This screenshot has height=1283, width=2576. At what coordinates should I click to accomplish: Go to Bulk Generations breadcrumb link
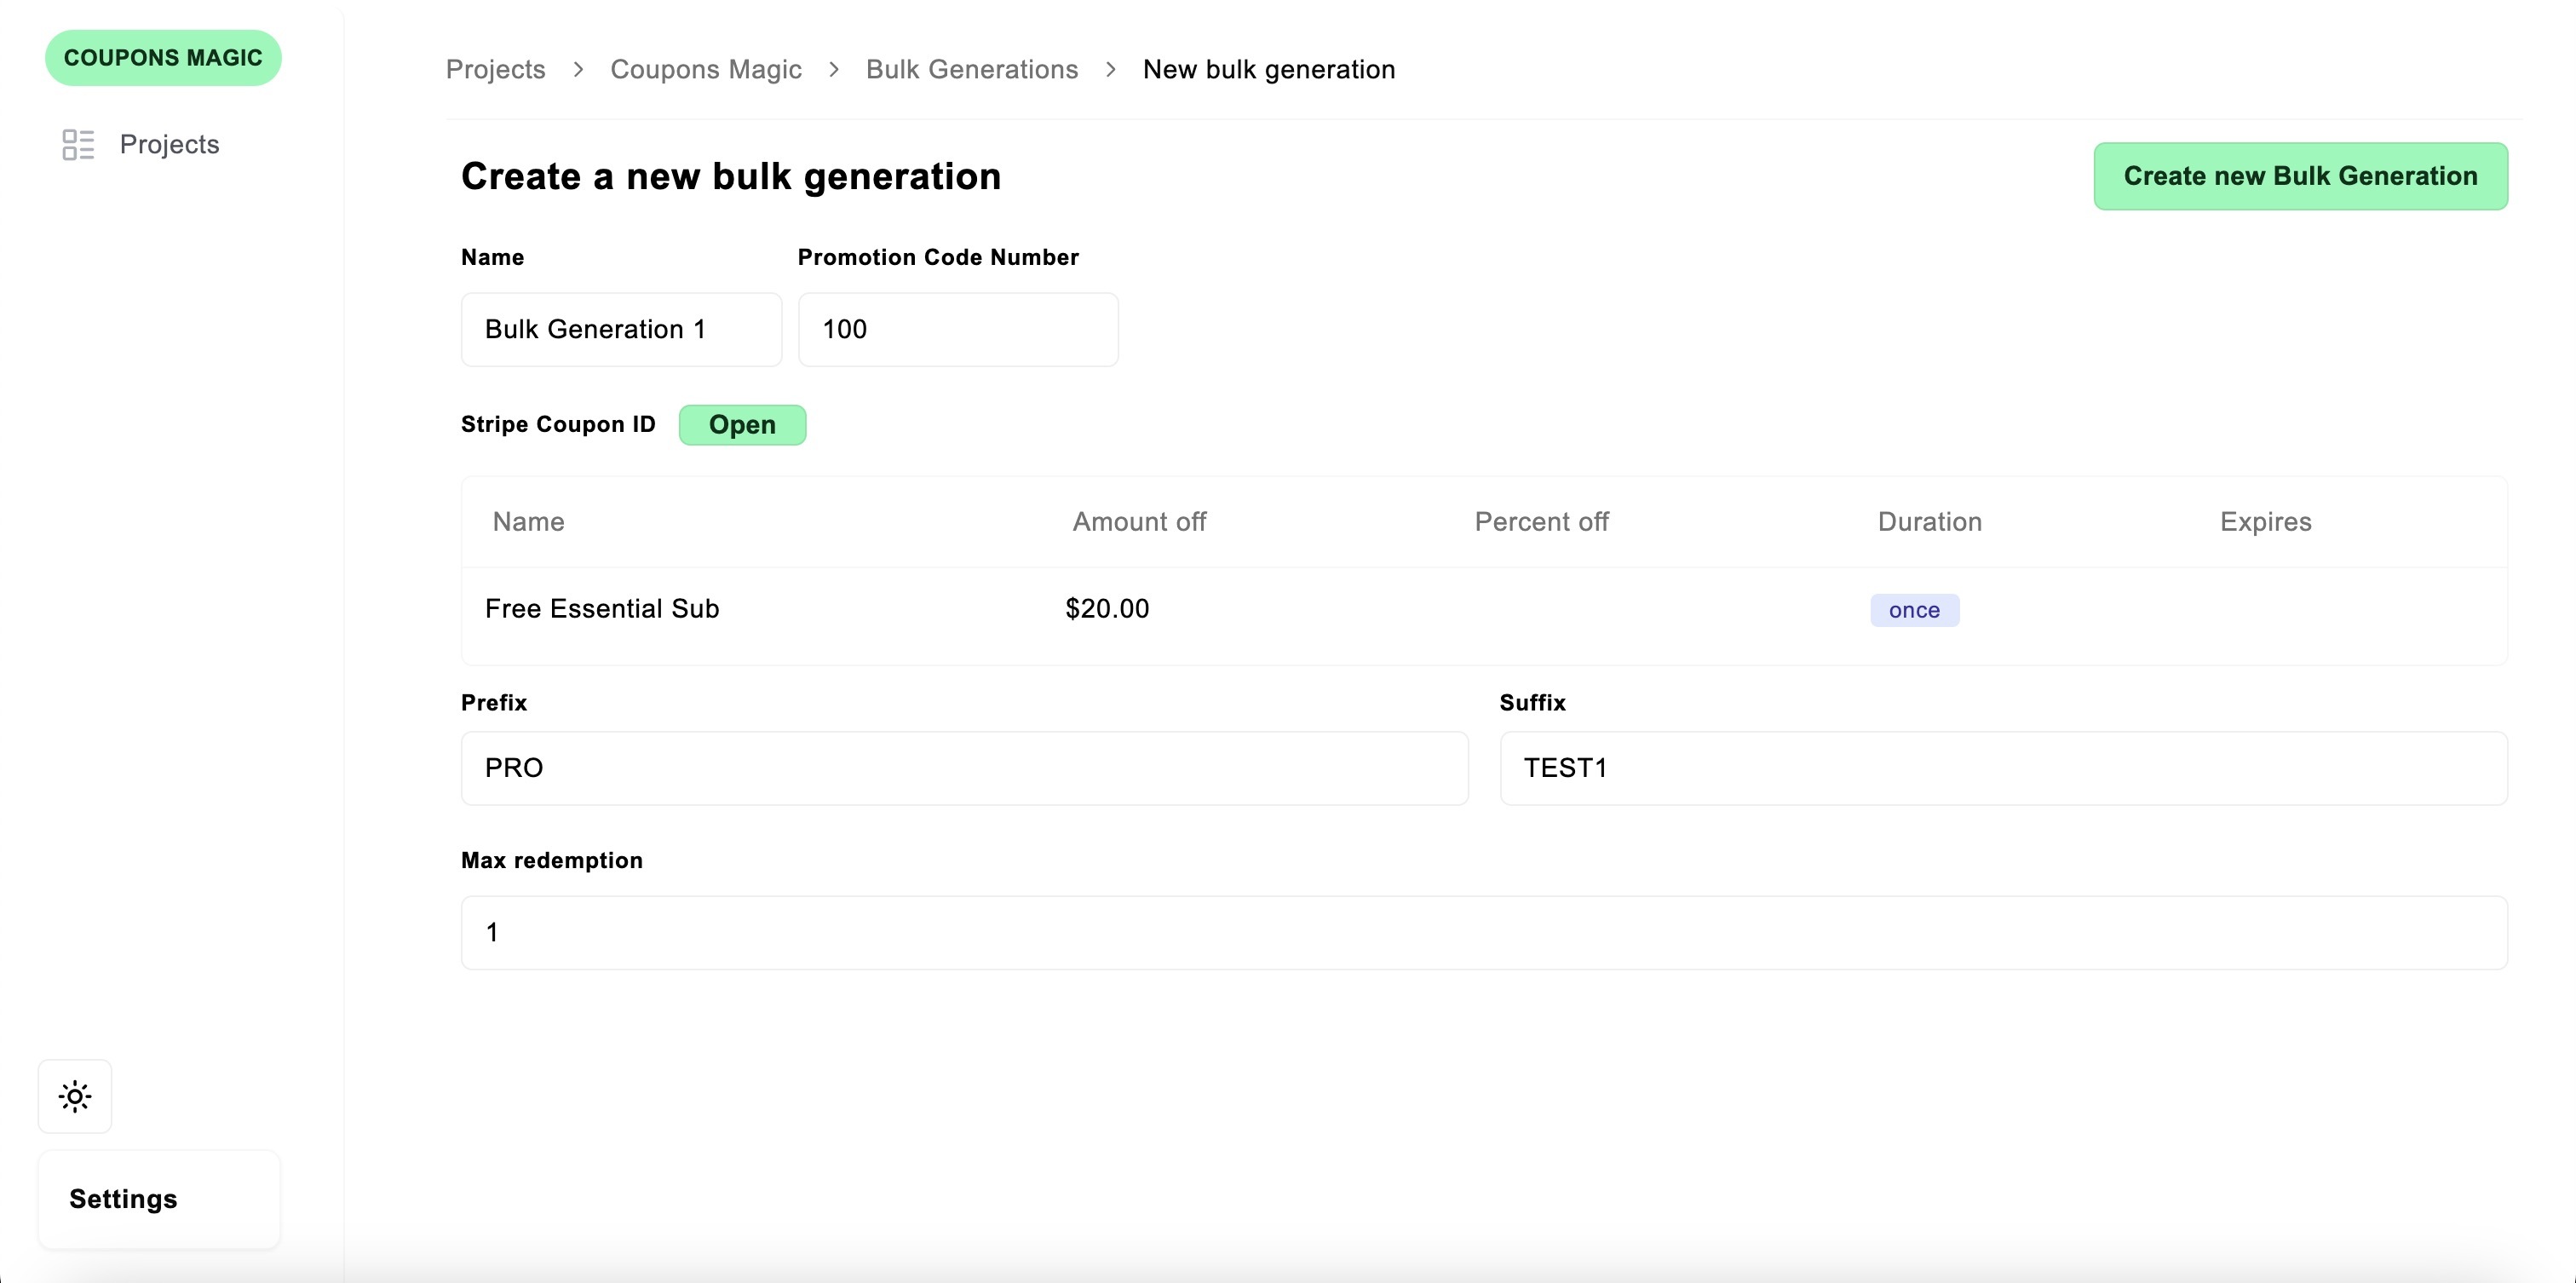pos(972,69)
